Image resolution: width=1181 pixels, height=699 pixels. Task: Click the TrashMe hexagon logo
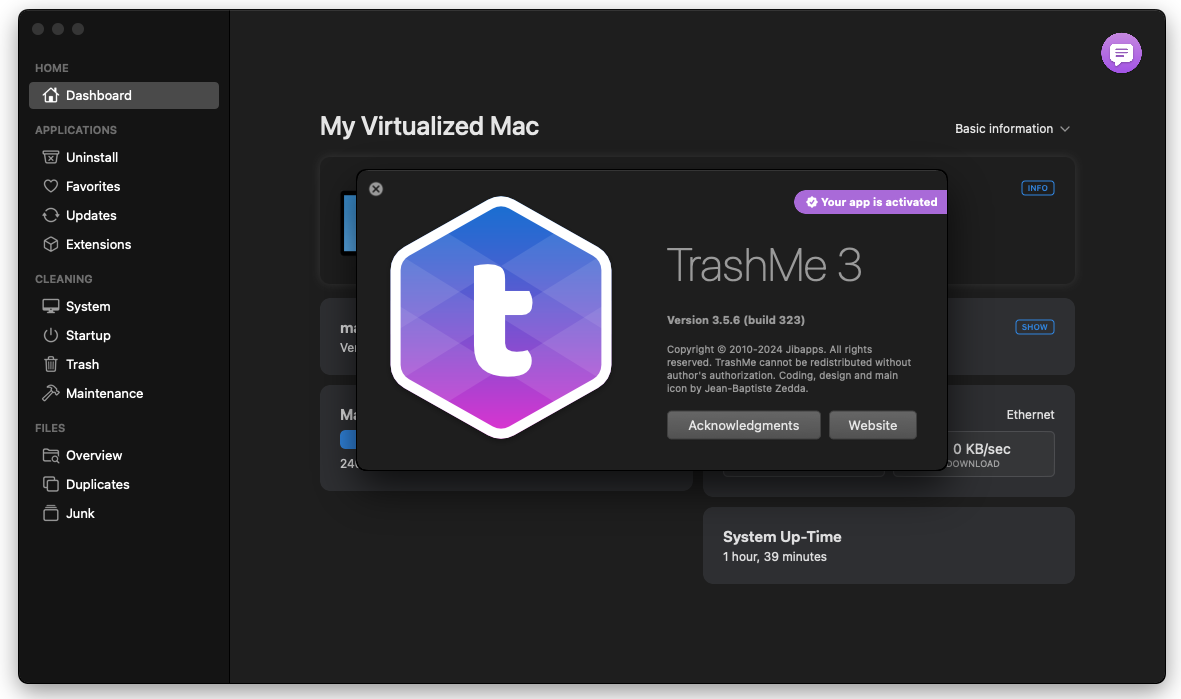click(x=500, y=318)
